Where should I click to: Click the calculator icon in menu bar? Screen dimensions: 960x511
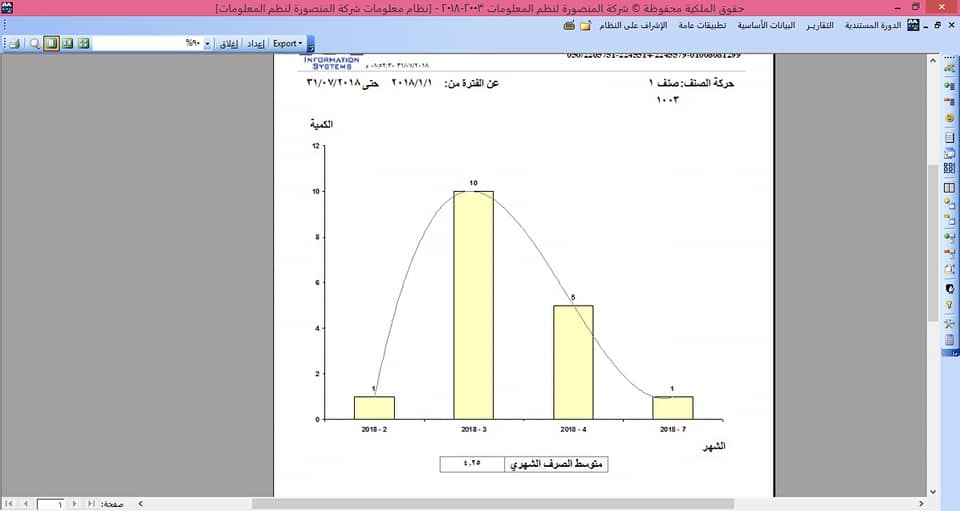[x=569, y=26]
